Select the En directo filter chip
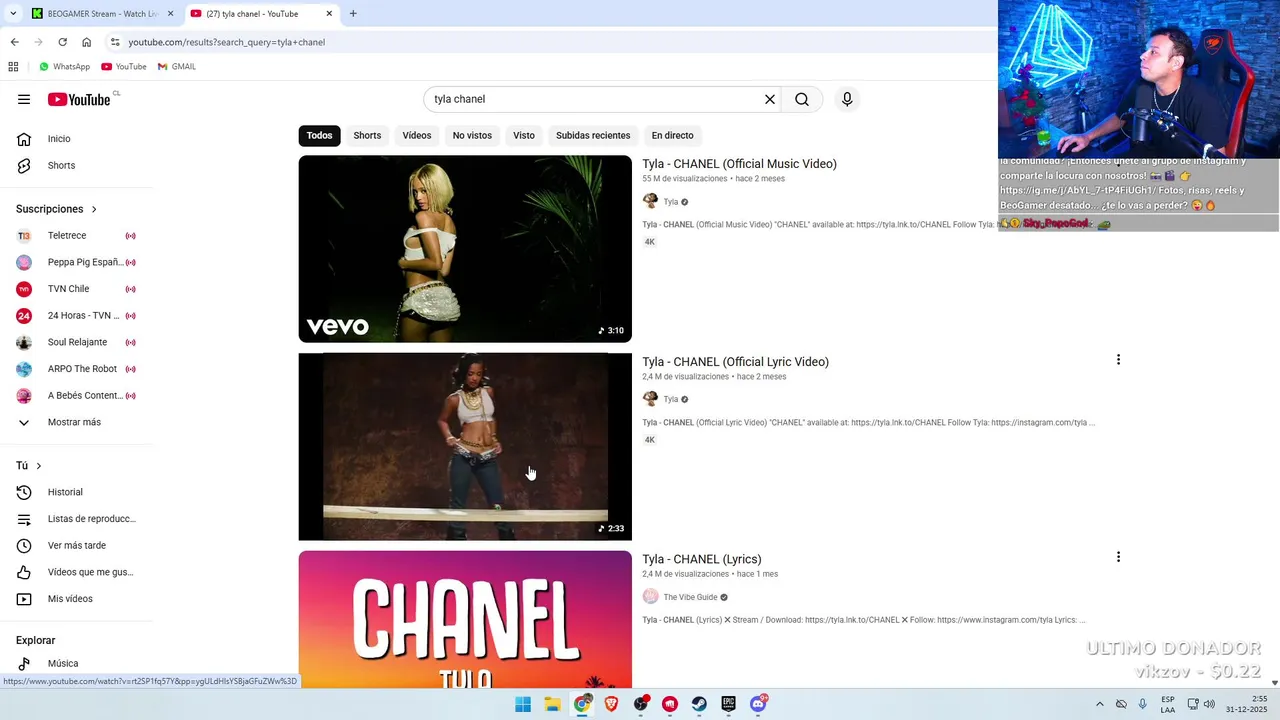 tap(672, 135)
